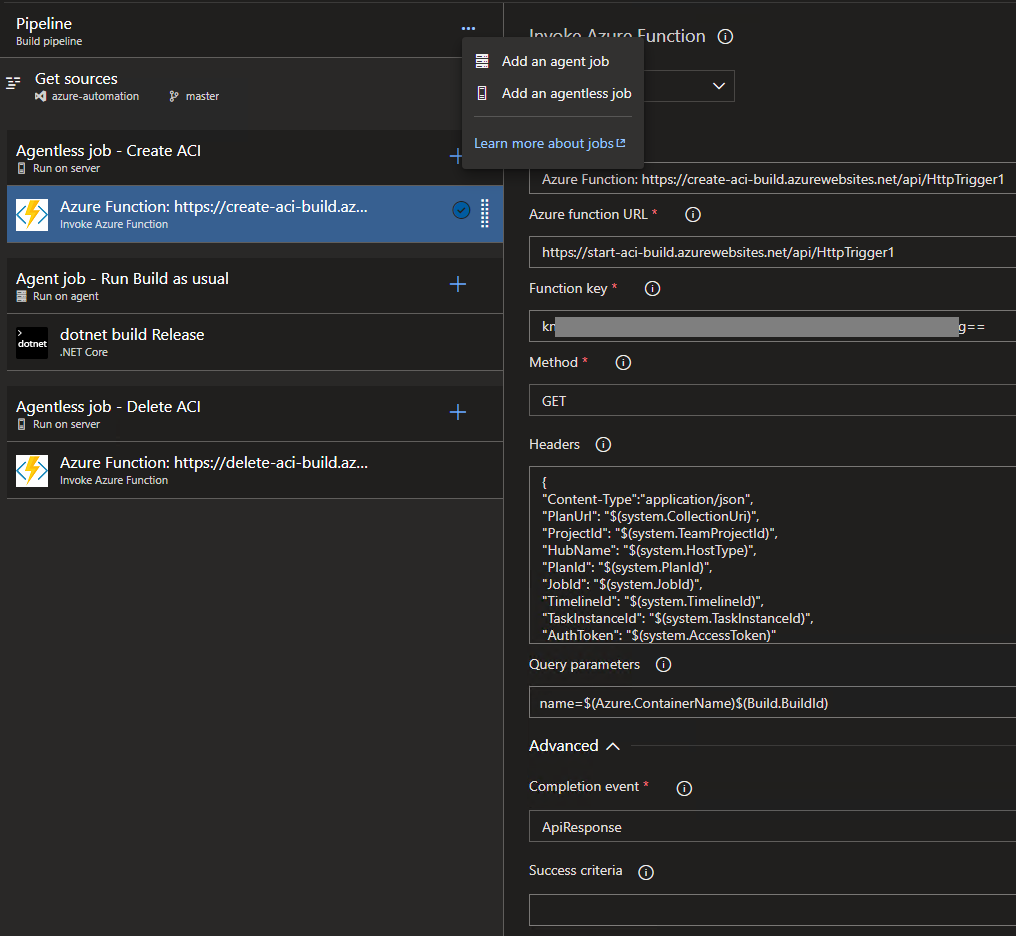
Task: Click the delete-aci-build Azure Function lightning icon
Action: click(x=32, y=471)
